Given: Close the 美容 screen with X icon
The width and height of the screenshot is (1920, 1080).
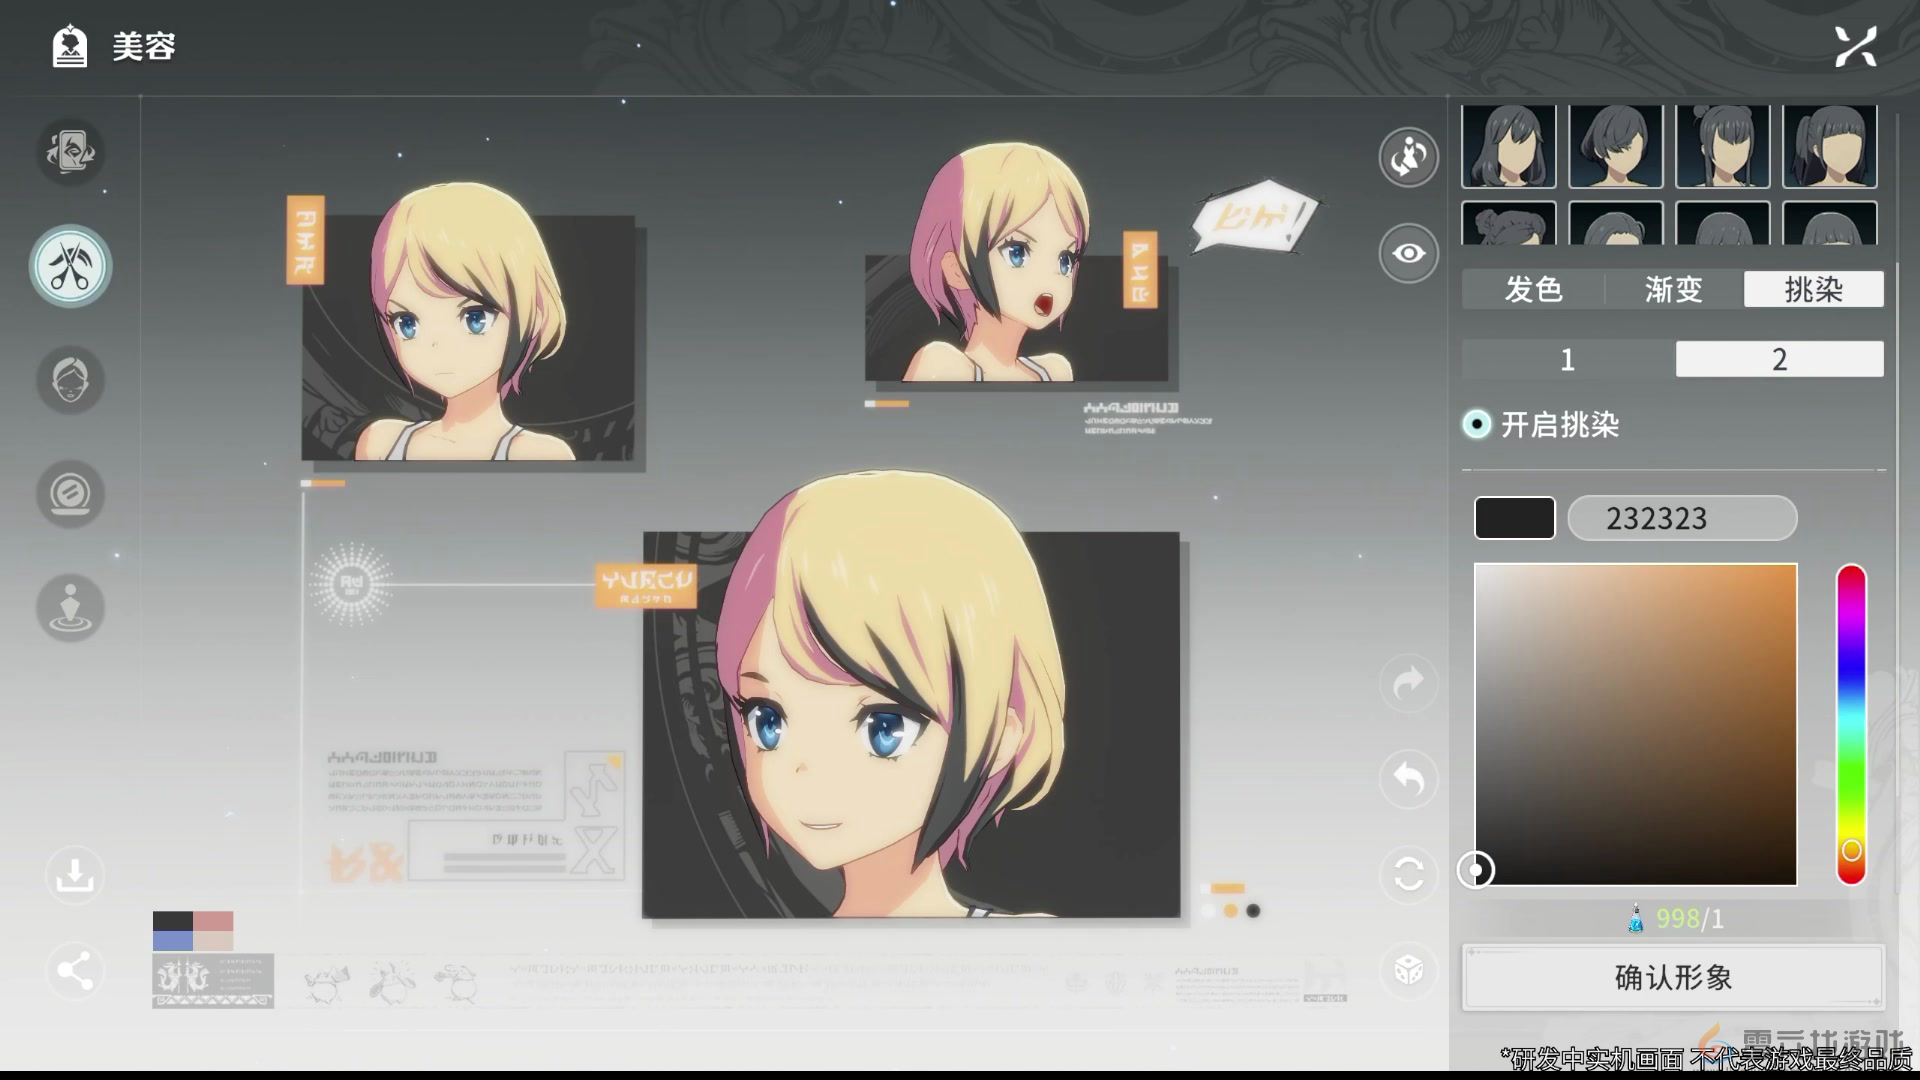Looking at the screenshot, I should (x=1855, y=47).
